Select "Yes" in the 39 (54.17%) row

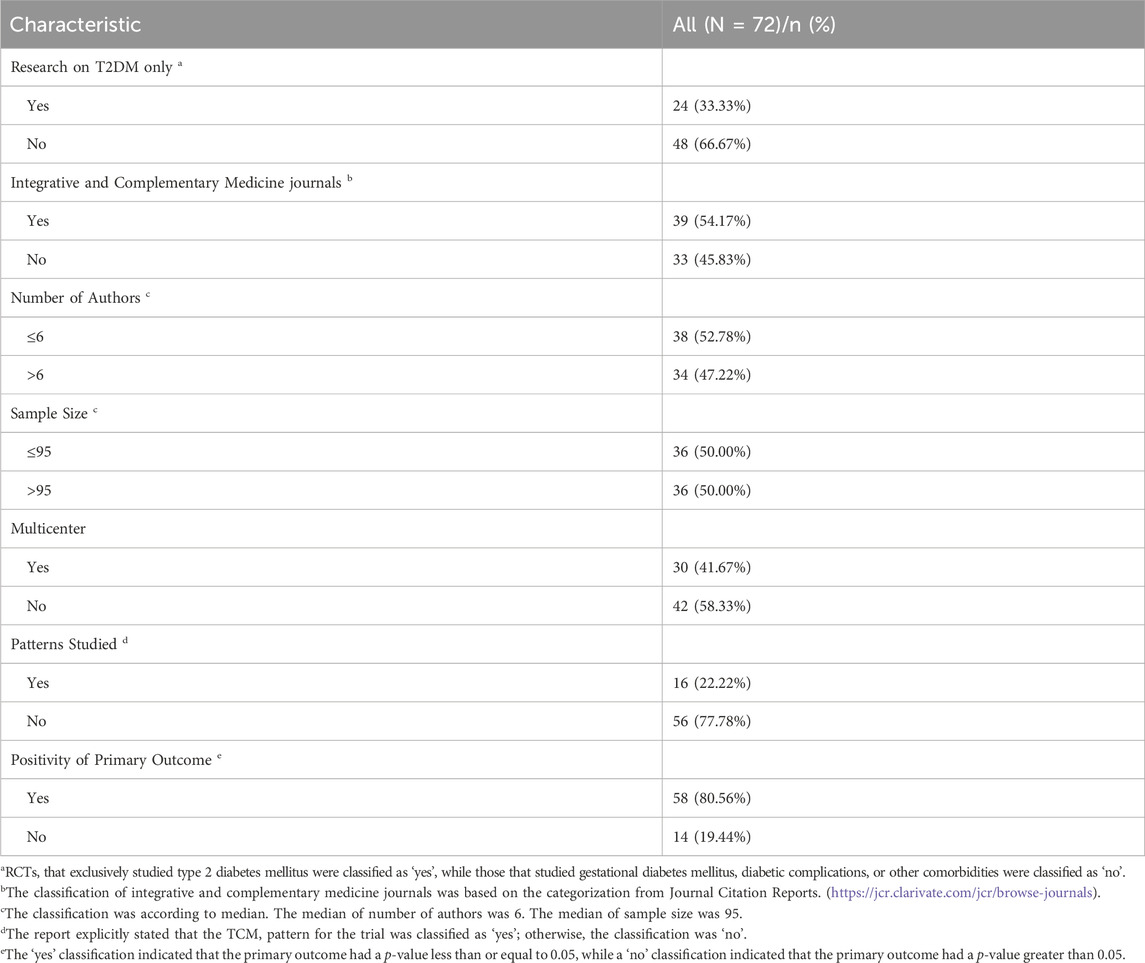click(38, 220)
